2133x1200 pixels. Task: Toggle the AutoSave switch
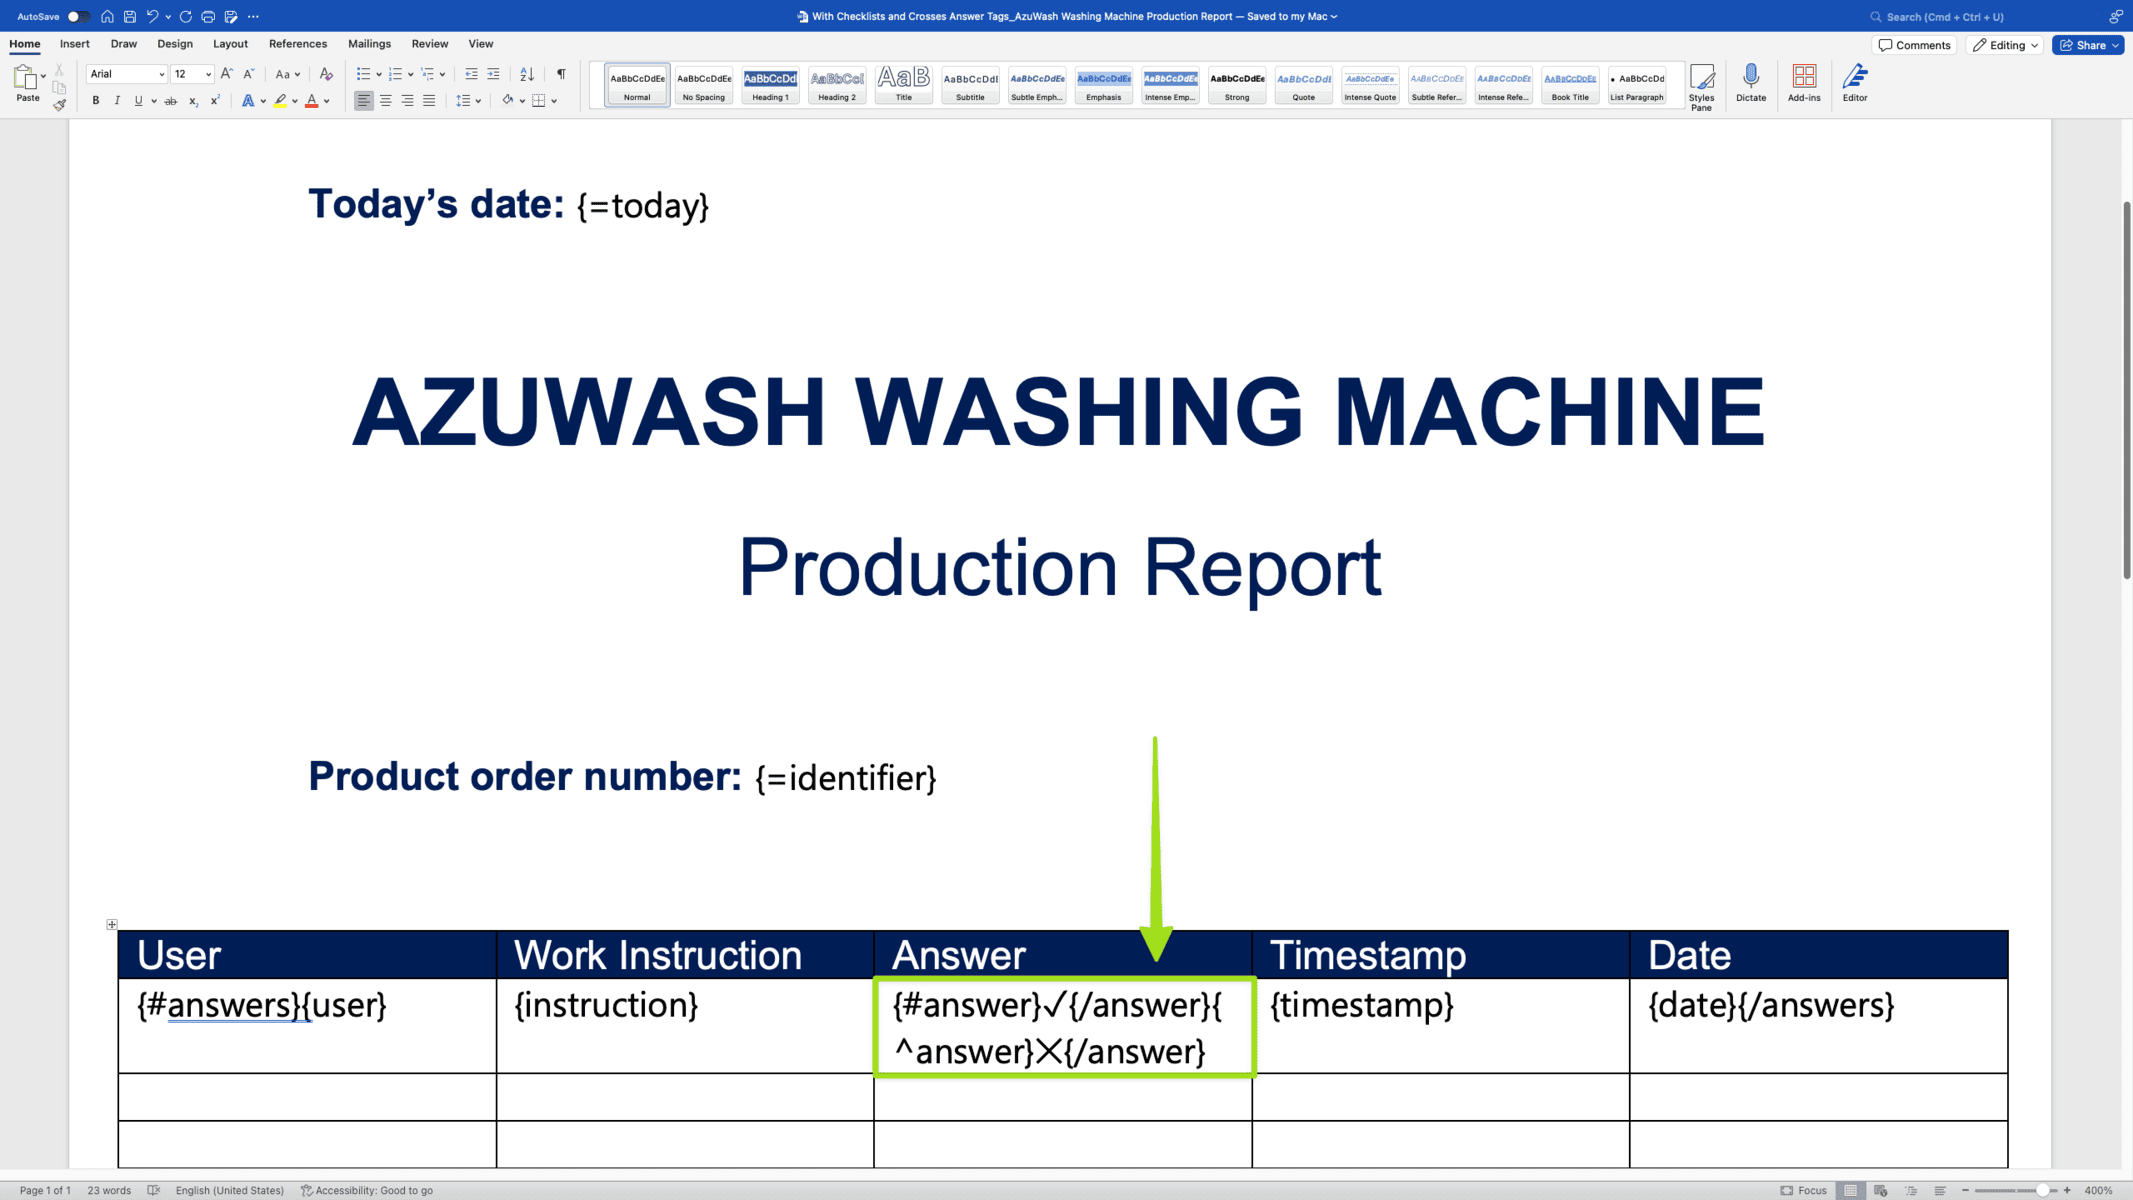(x=78, y=16)
